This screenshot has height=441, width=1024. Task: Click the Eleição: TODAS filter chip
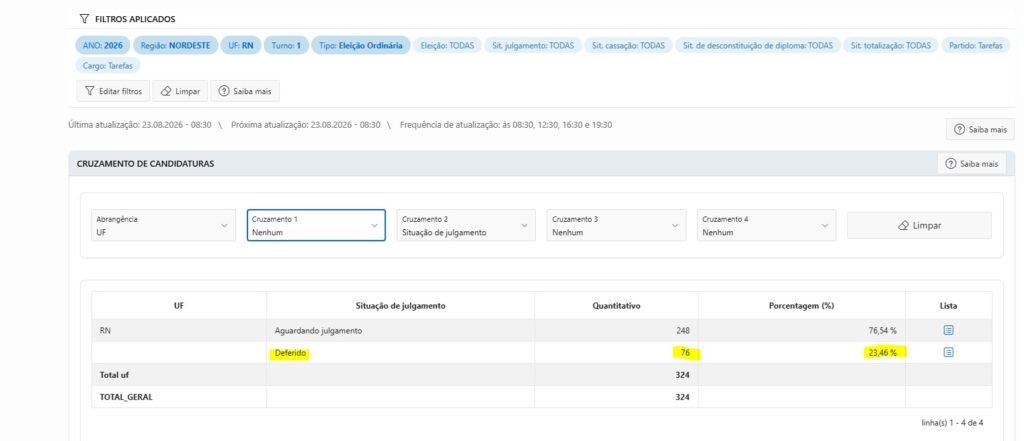click(447, 46)
